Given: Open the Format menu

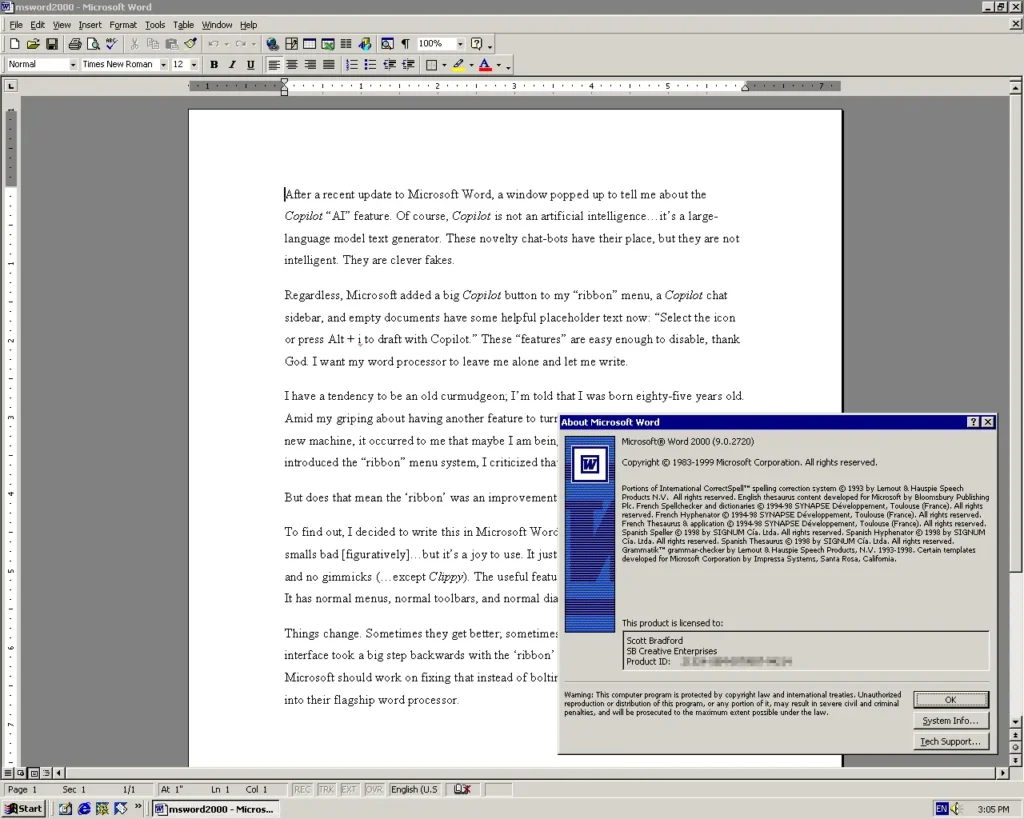Looking at the screenshot, I should [123, 25].
